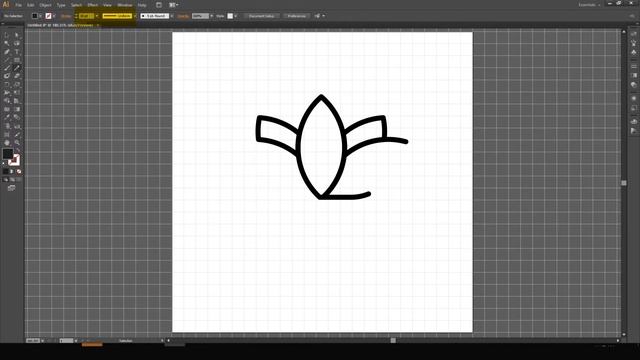Select the Perspective Grid tool
Viewport: 640px width, 360px height.
17,101
